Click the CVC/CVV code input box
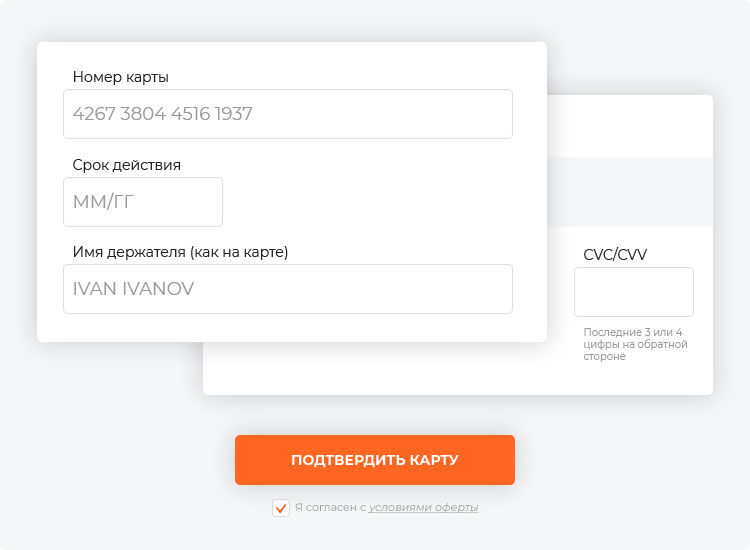 pos(634,292)
